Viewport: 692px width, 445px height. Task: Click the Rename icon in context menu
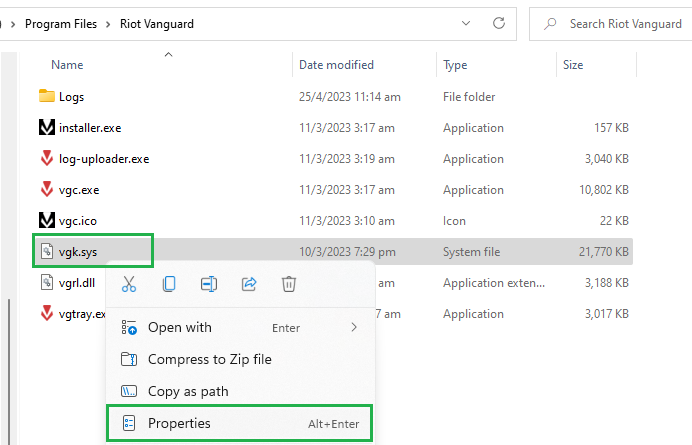coord(209,284)
